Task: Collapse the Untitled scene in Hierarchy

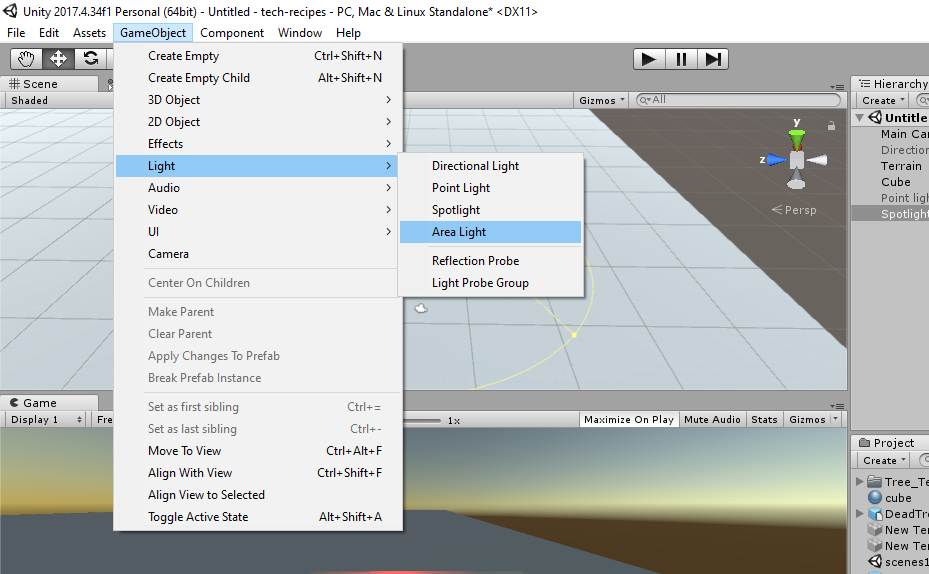Action: [x=860, y=118]
